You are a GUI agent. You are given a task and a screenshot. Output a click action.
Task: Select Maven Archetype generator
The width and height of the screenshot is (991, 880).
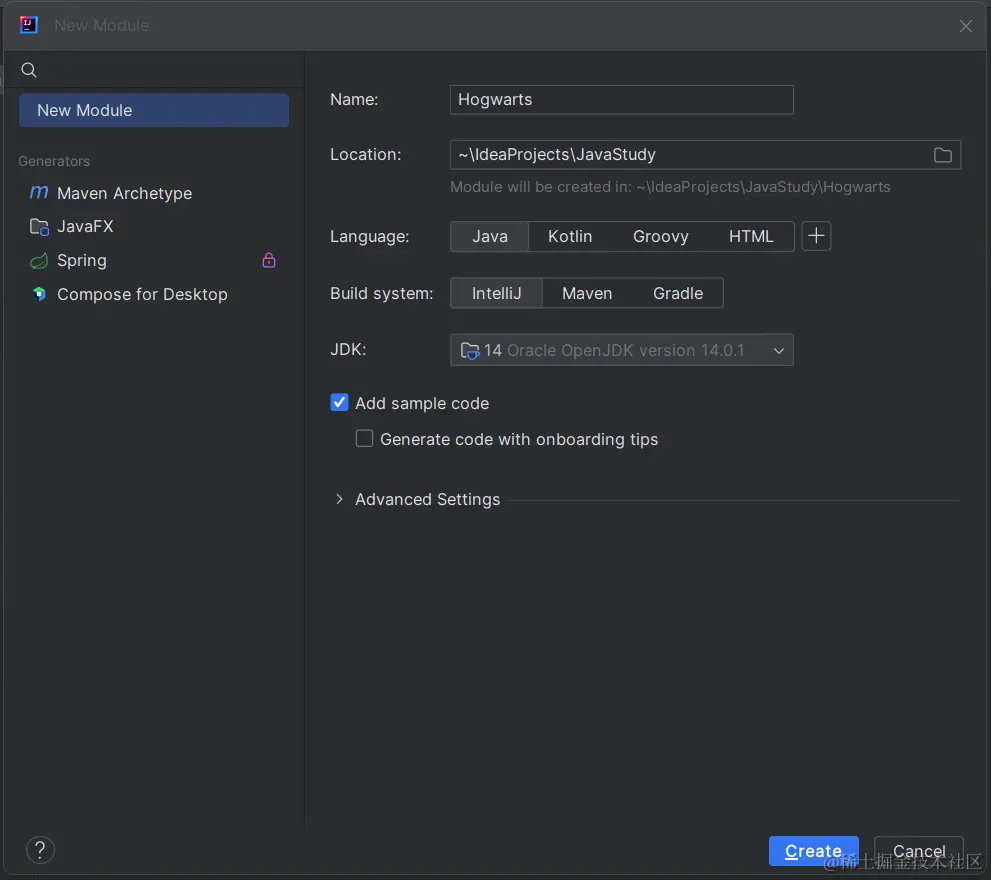[x=125, y=193]
